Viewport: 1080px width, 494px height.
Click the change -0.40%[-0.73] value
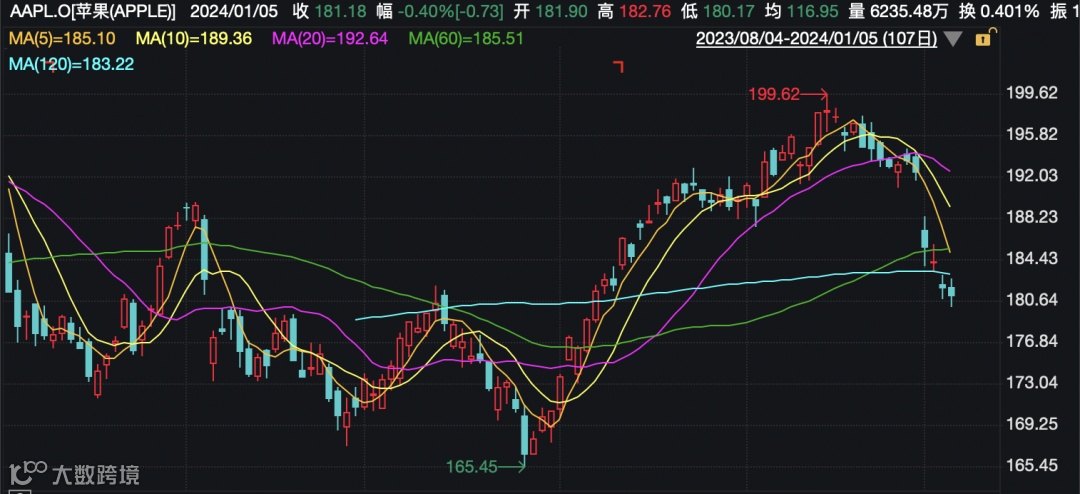[452, 12]
